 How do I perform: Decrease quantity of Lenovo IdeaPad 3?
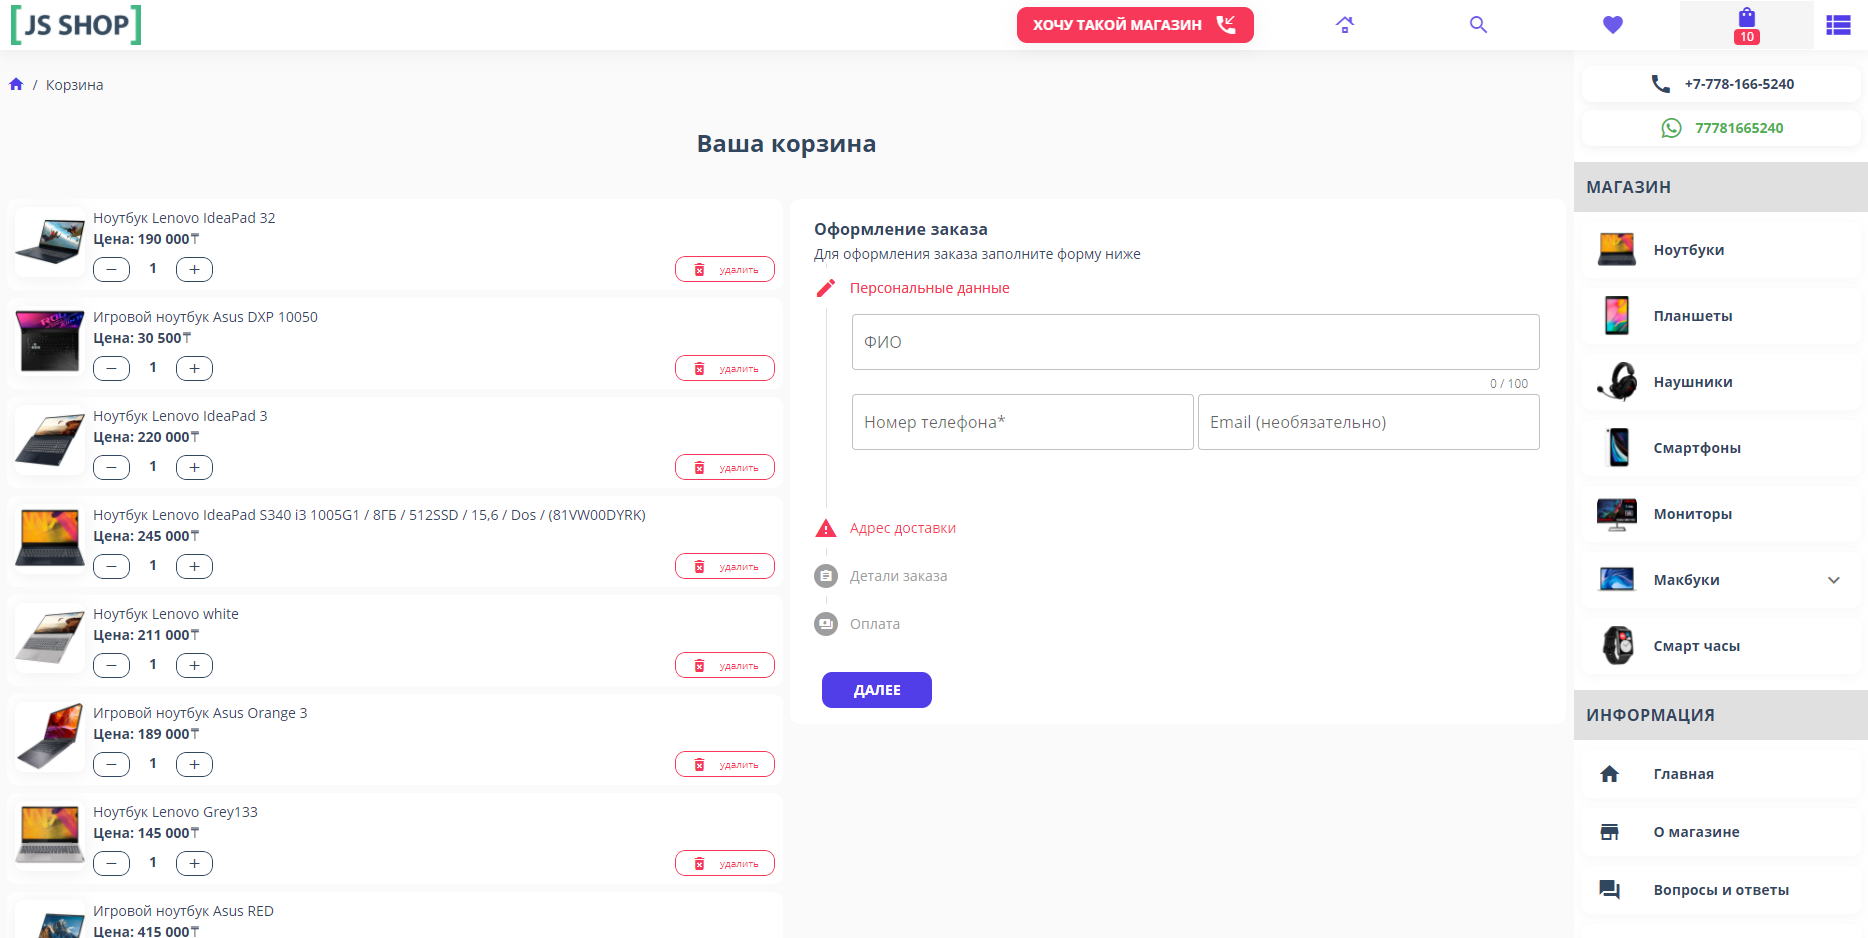point(111,467)
